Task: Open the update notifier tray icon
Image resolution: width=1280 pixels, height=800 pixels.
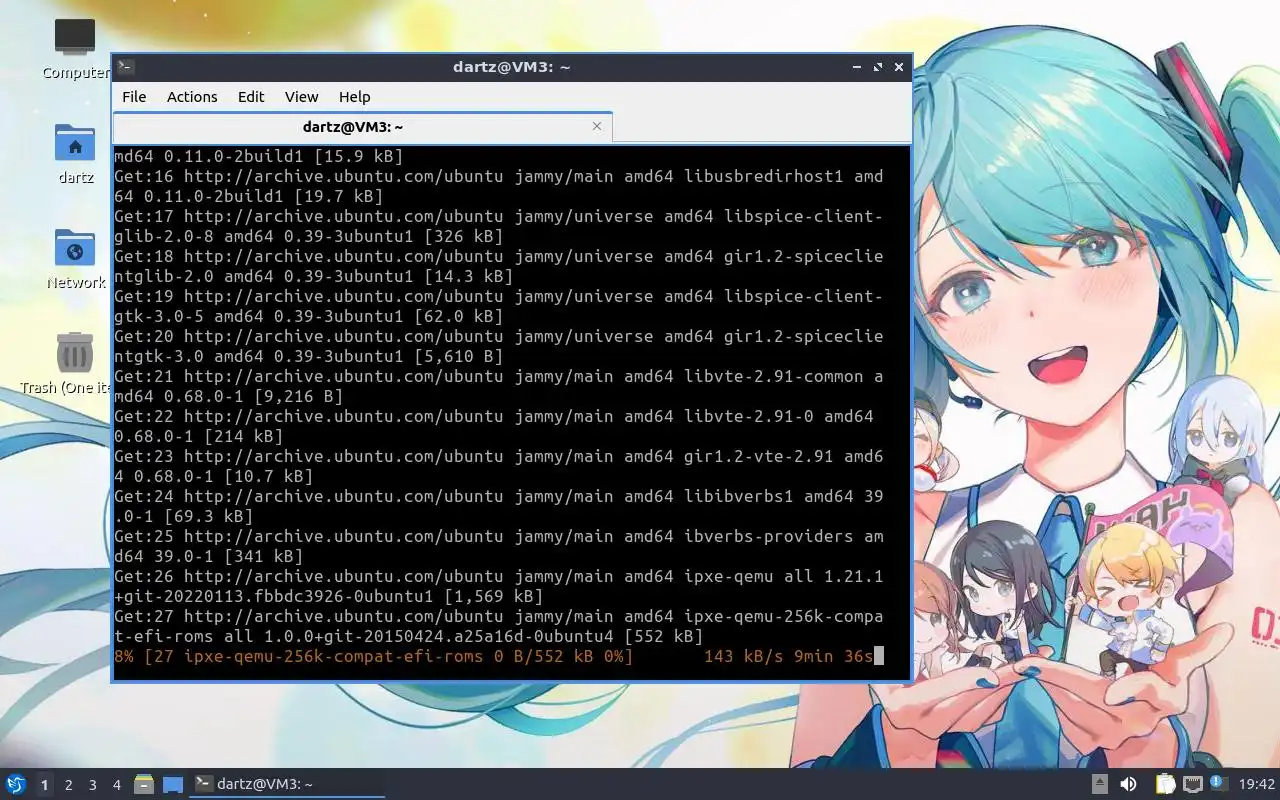Action: [x=1218, y=784]
